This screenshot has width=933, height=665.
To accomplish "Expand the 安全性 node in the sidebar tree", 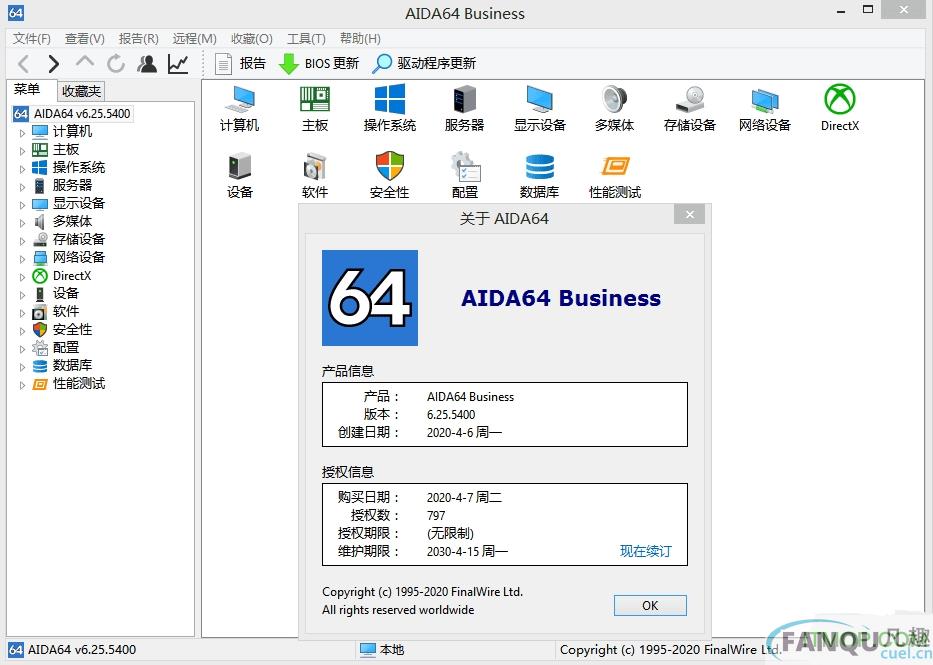I will [23, 331].
